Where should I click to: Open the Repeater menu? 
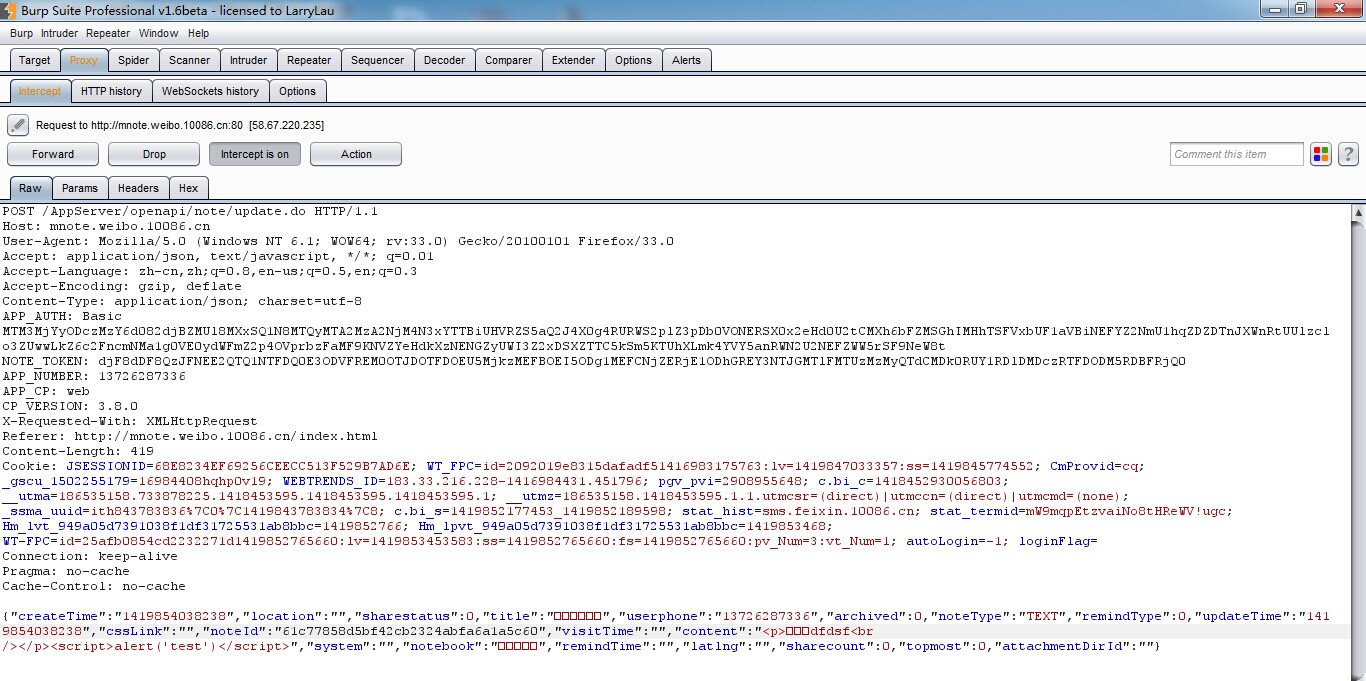coord(108,33)
